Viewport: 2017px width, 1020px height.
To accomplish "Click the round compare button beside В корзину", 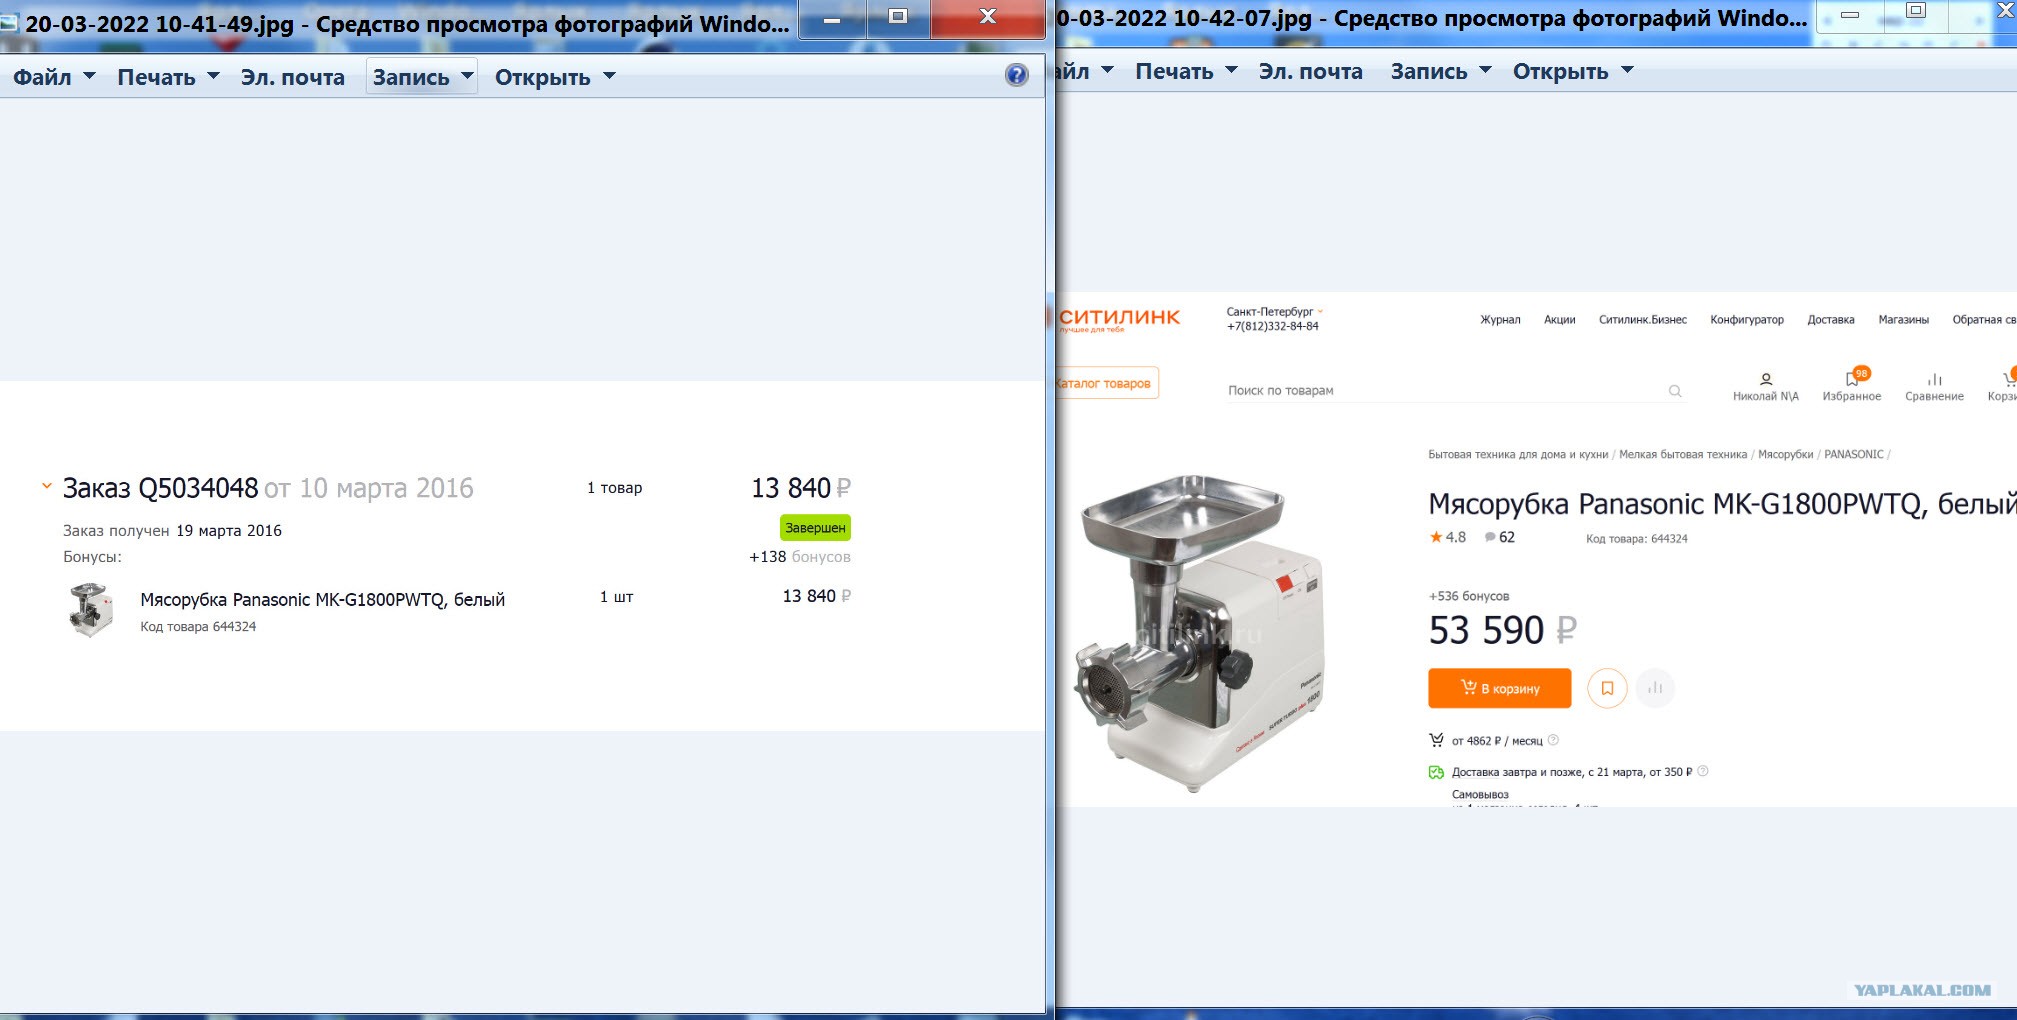I will coord(1655,688).
